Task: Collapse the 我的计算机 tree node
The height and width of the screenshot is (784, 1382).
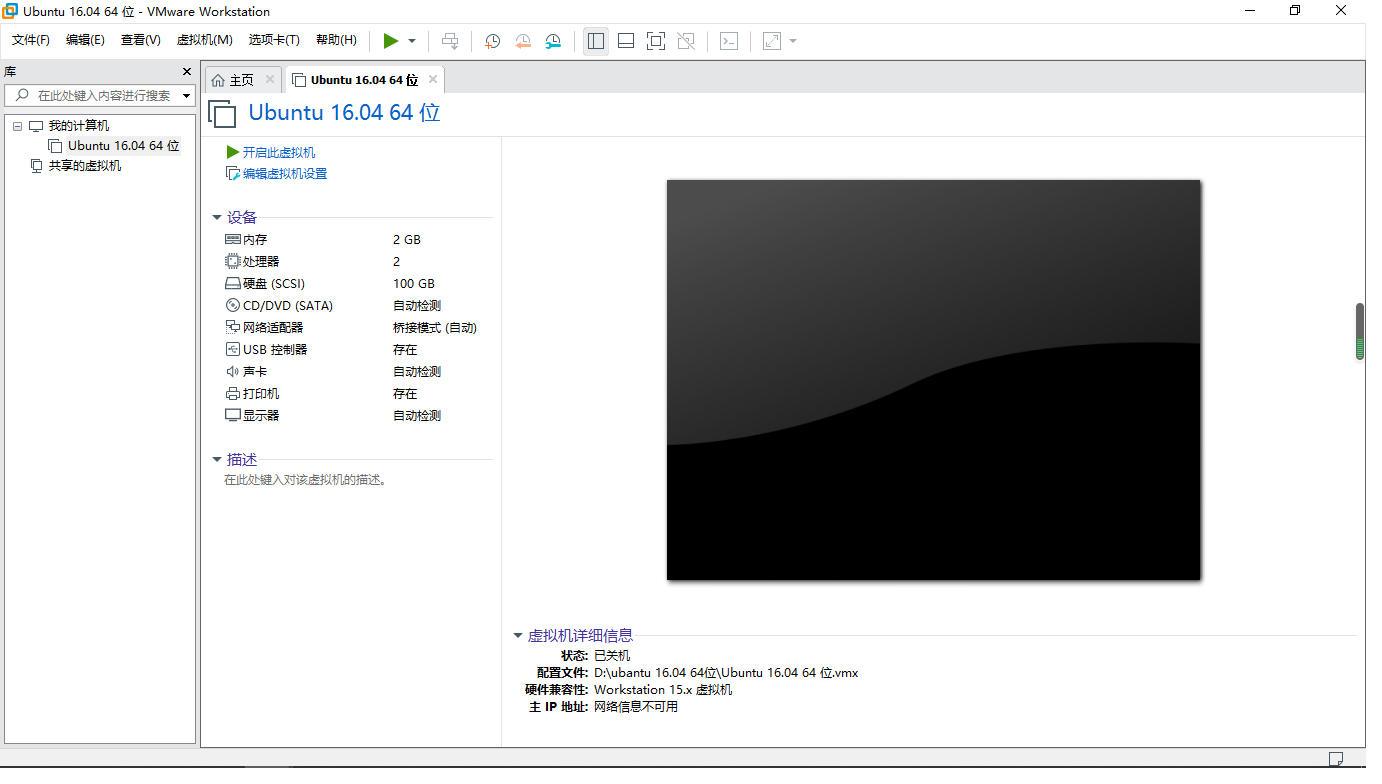Action: click(x=17, y=126)
